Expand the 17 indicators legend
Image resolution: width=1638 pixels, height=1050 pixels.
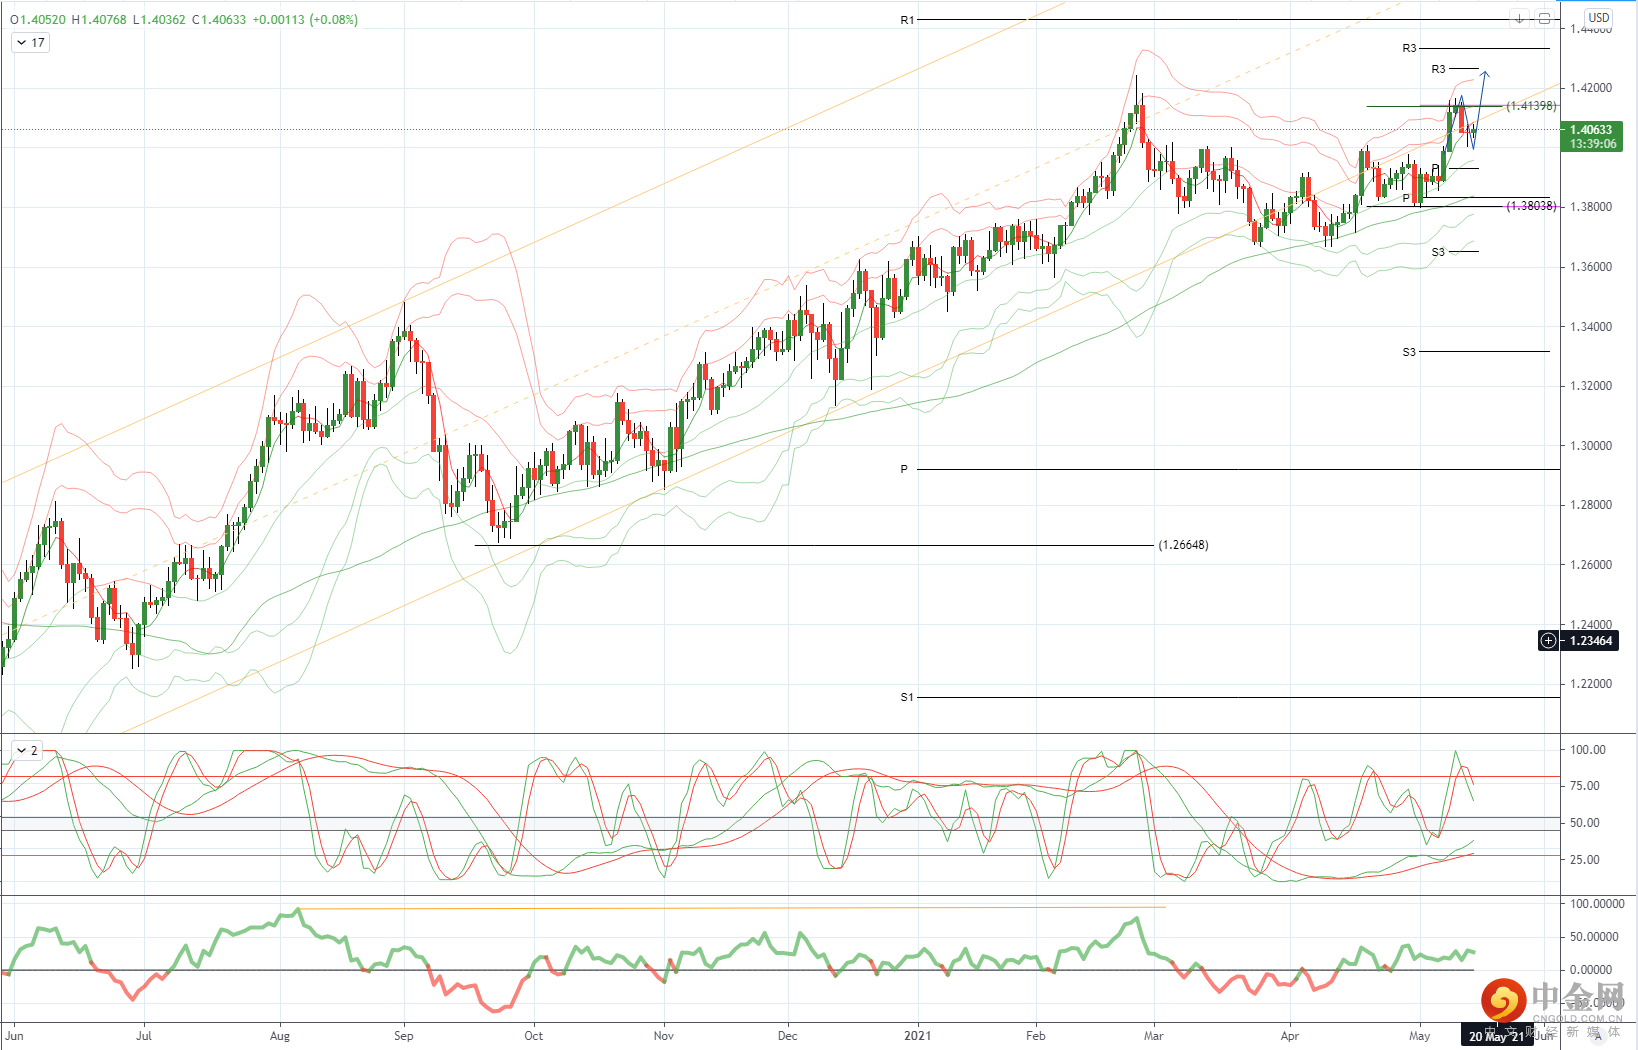(x=31, y=43)
